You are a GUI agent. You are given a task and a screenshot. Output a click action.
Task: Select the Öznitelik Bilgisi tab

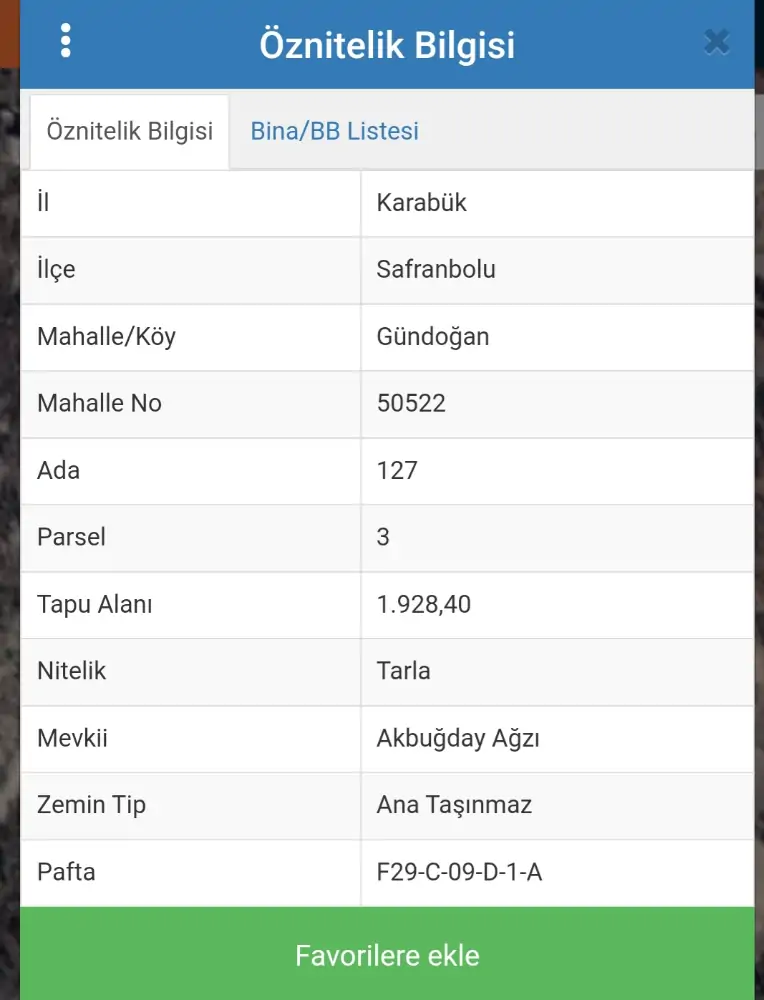pyautogui.click(x=130, y=131)
